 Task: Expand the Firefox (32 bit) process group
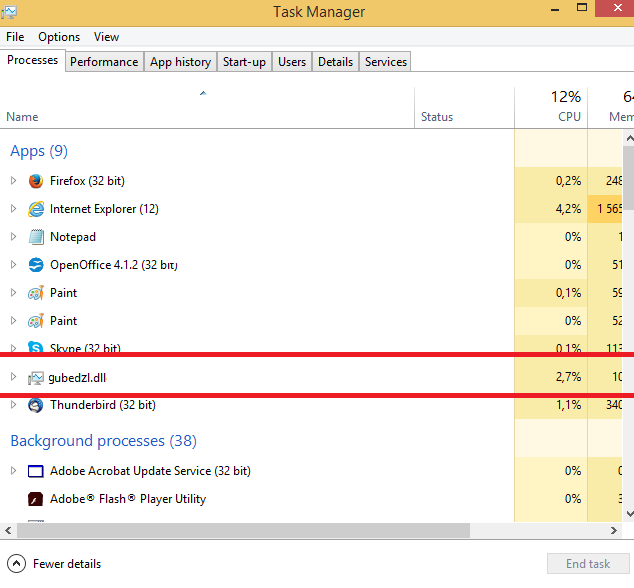pos(13,180)
